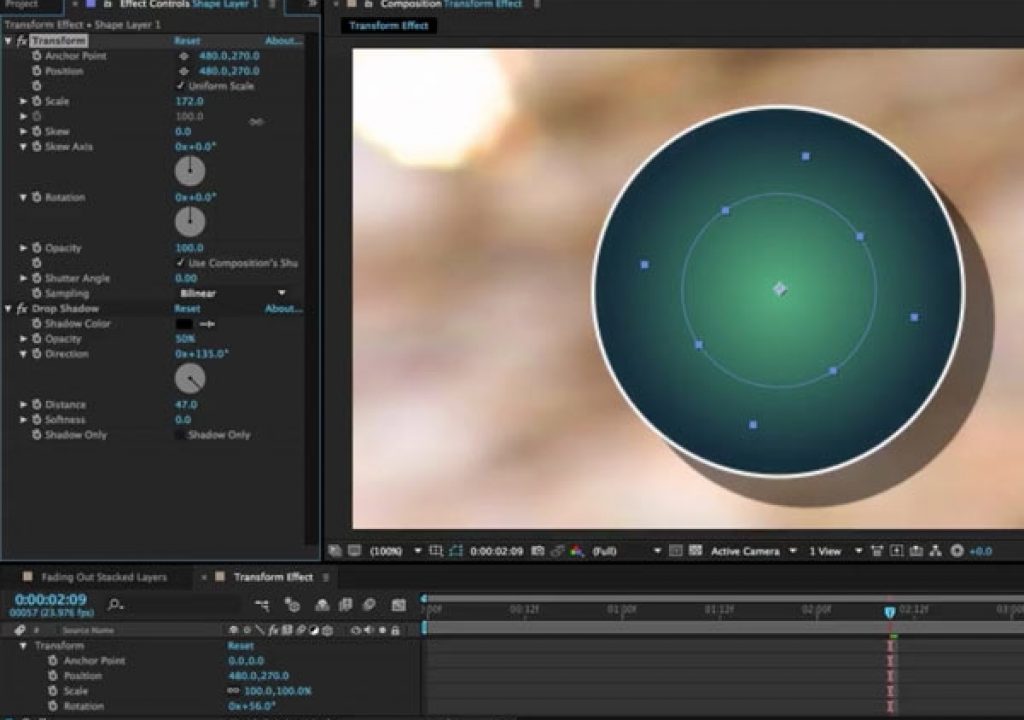Toggle Rotation stopwatch in the timeline
This screenshot has width=1024, height=720.
click(53, 706)
